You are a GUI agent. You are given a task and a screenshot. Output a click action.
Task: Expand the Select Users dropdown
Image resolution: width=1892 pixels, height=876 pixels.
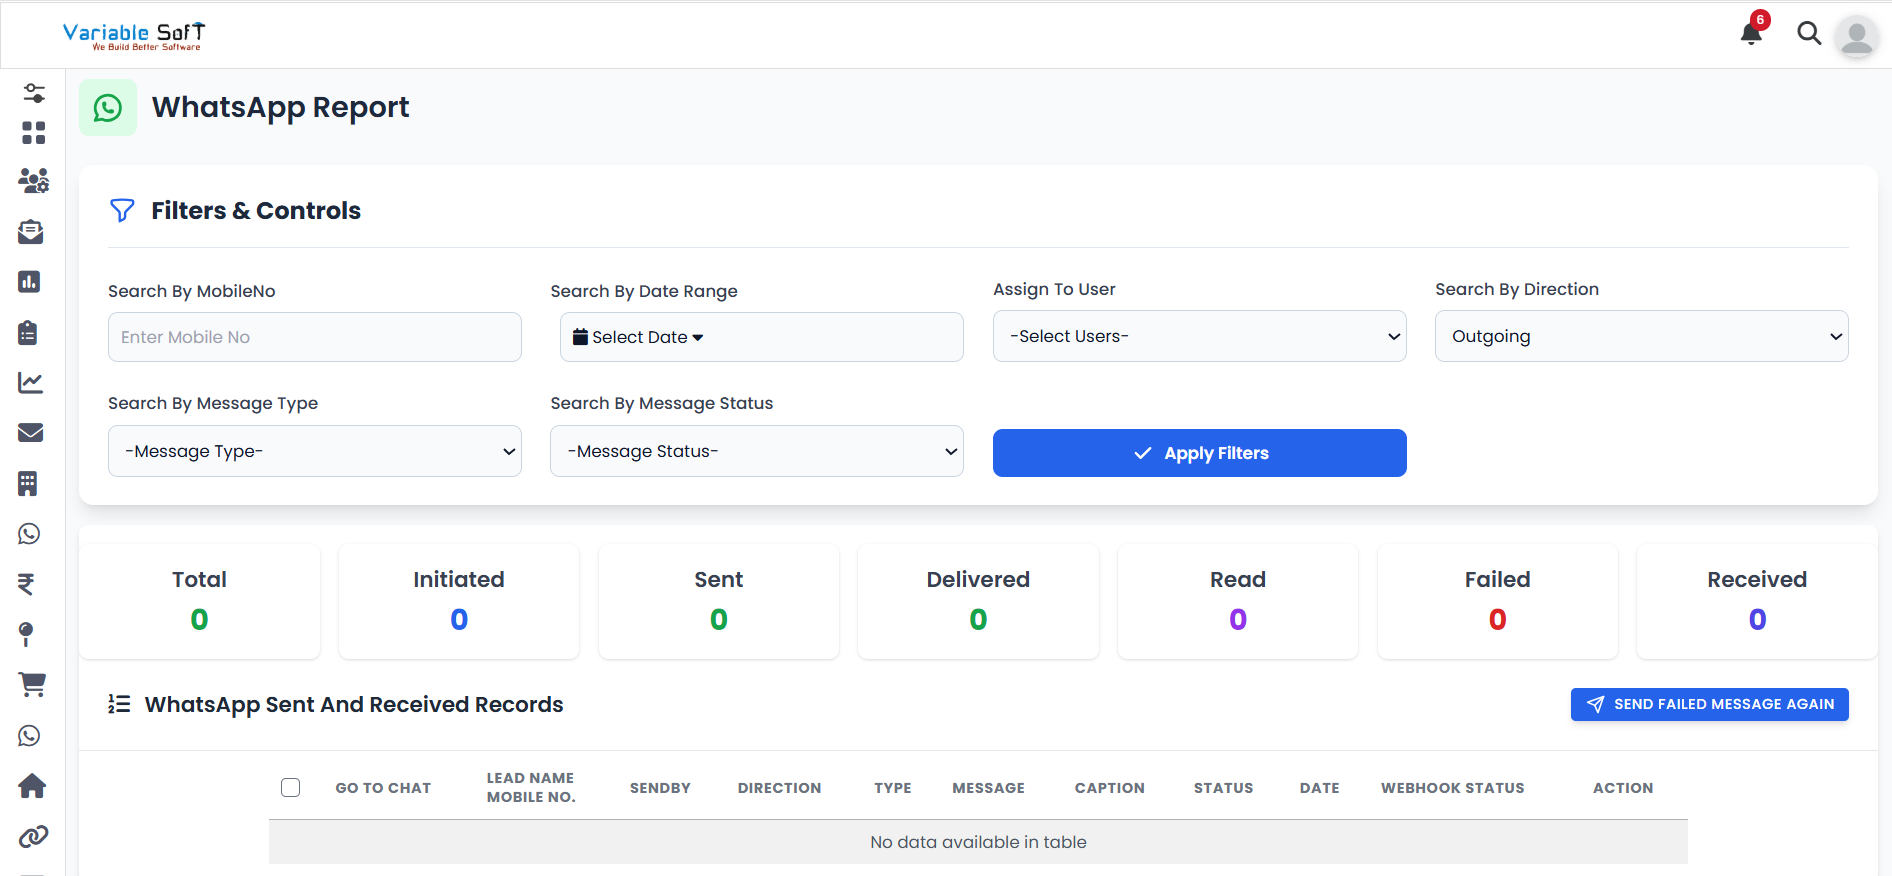pos(1199,337)
